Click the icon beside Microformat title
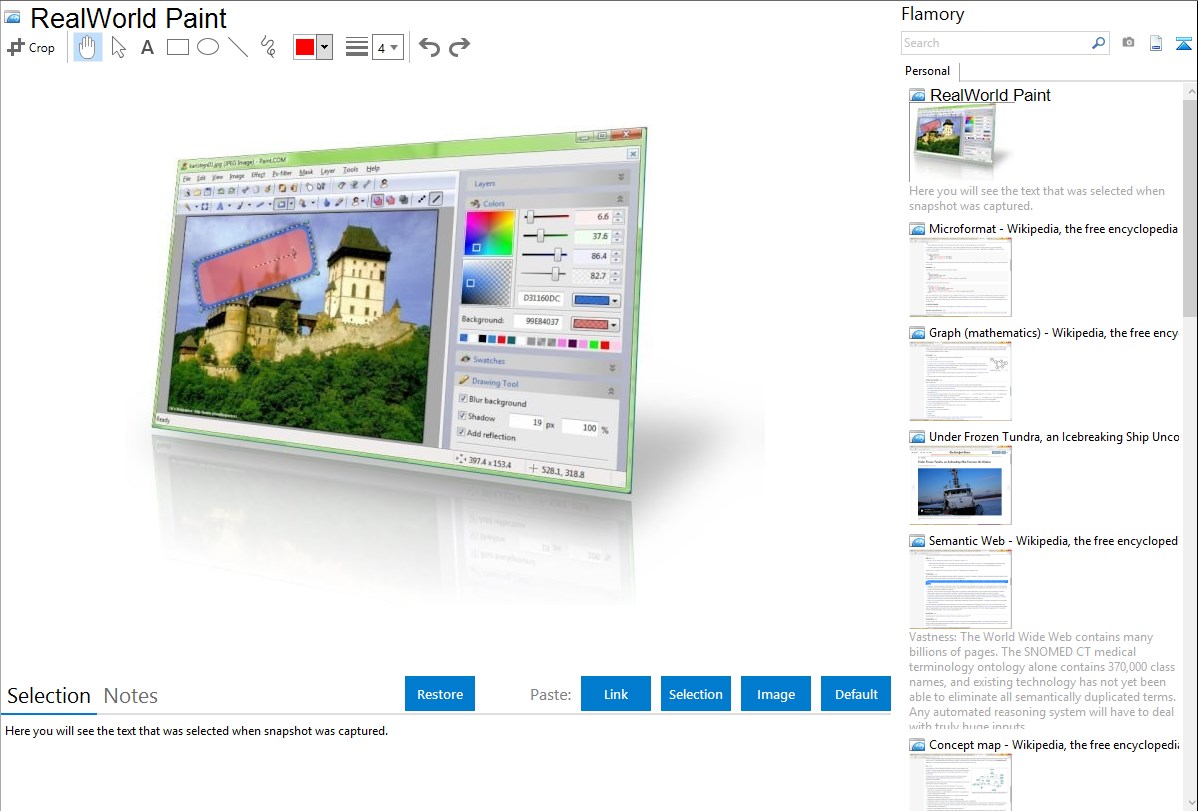The height and width of the screenshot is (811, 1198). click(x=918, y=229)
